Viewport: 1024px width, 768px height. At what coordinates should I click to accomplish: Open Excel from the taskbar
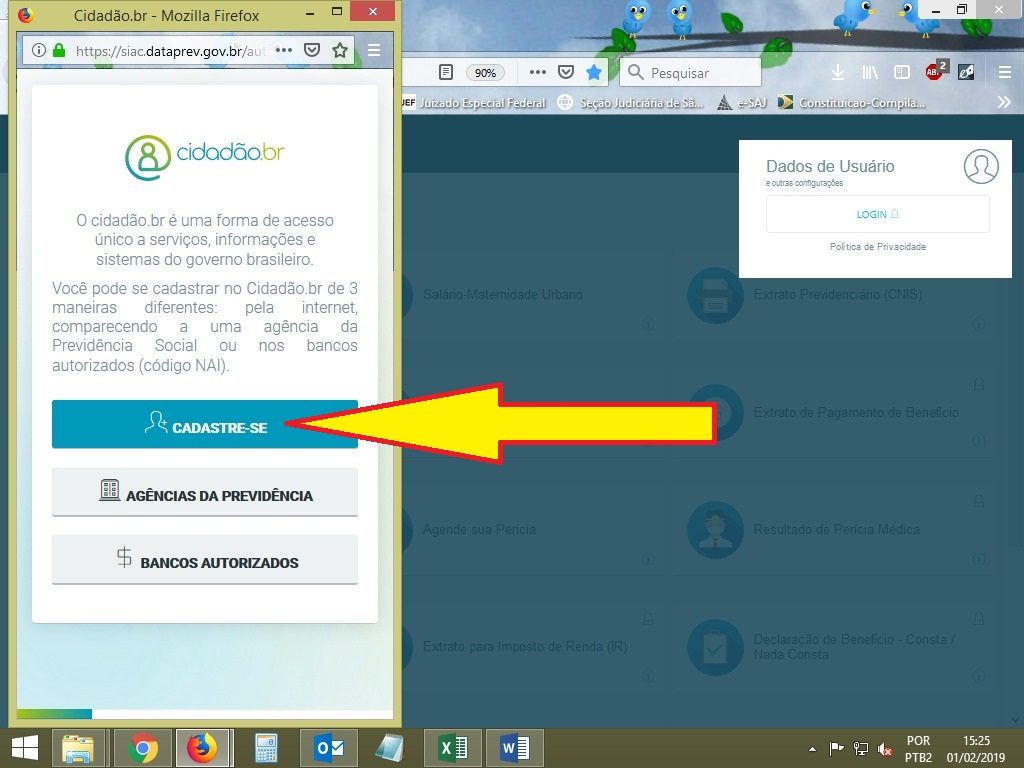pyautogui.click(x=453, y=748)
